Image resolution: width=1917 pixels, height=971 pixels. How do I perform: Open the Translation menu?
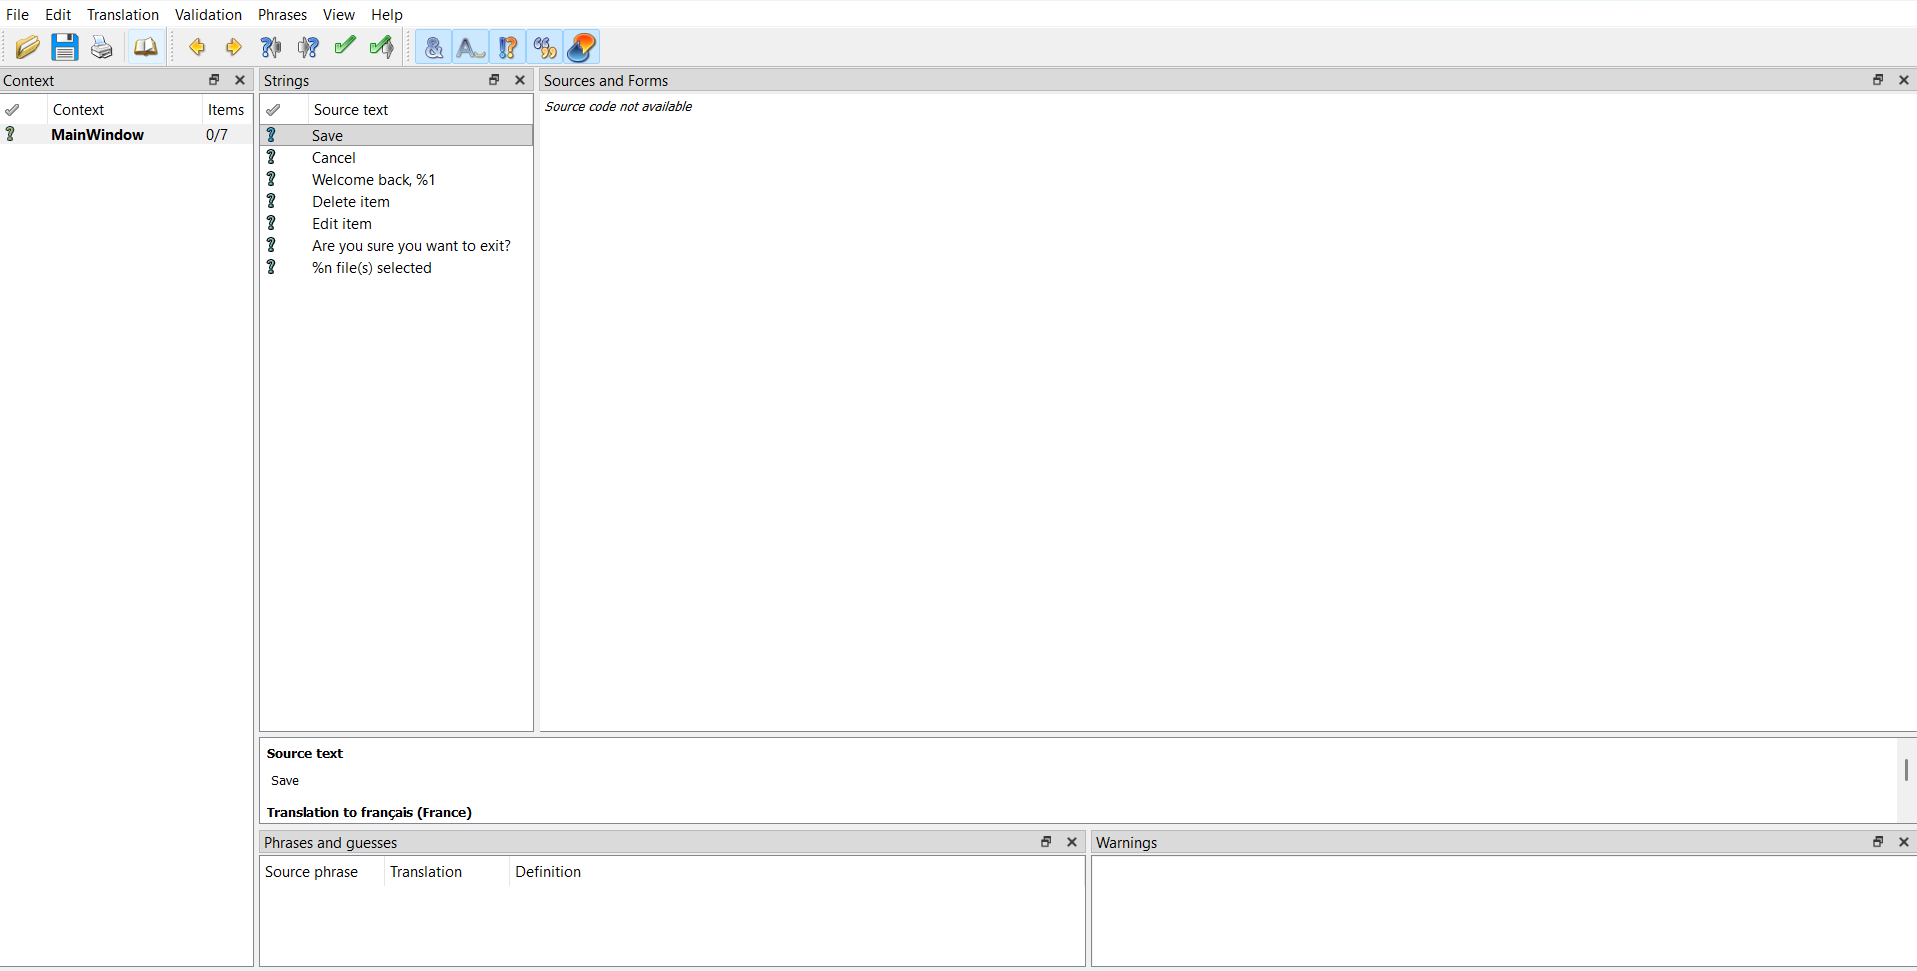click(x=123, y=14)
